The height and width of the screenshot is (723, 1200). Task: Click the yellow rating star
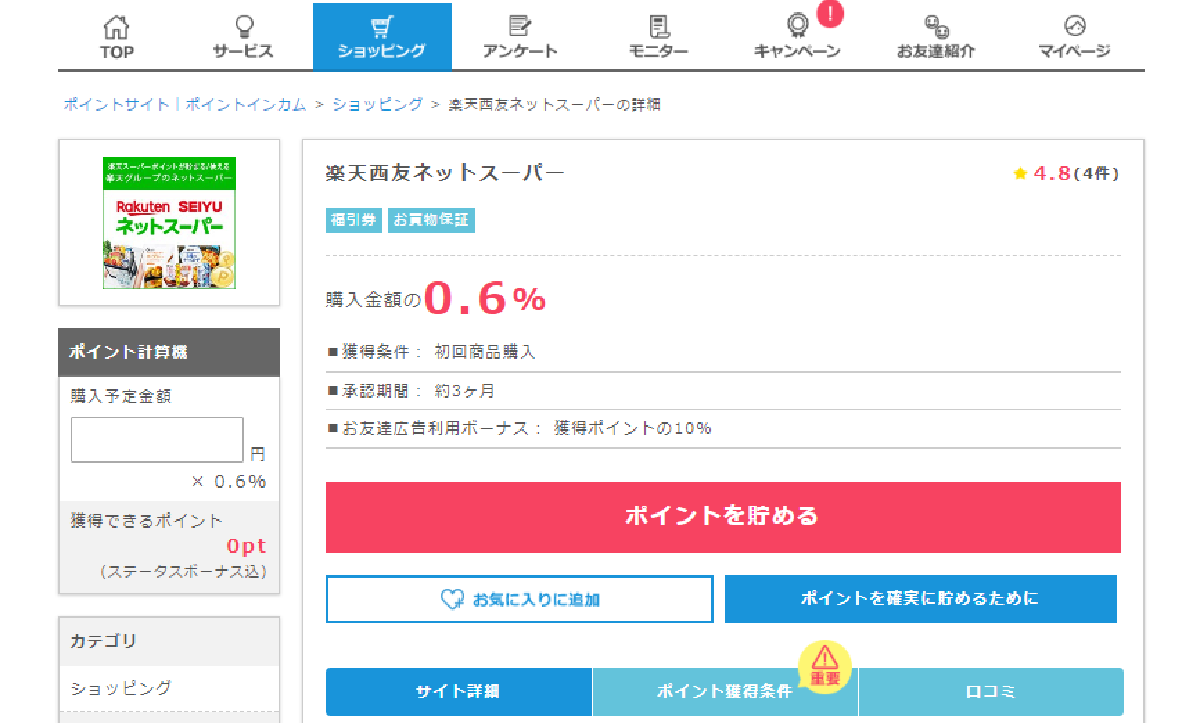(x=1020, y=174)
